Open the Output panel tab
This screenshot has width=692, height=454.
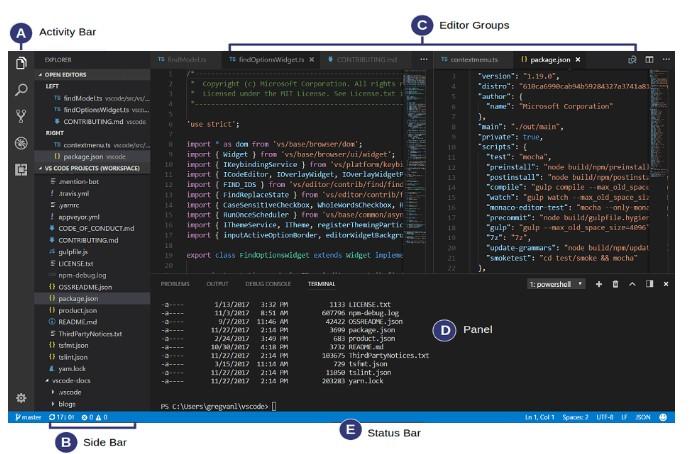point(218,284)
